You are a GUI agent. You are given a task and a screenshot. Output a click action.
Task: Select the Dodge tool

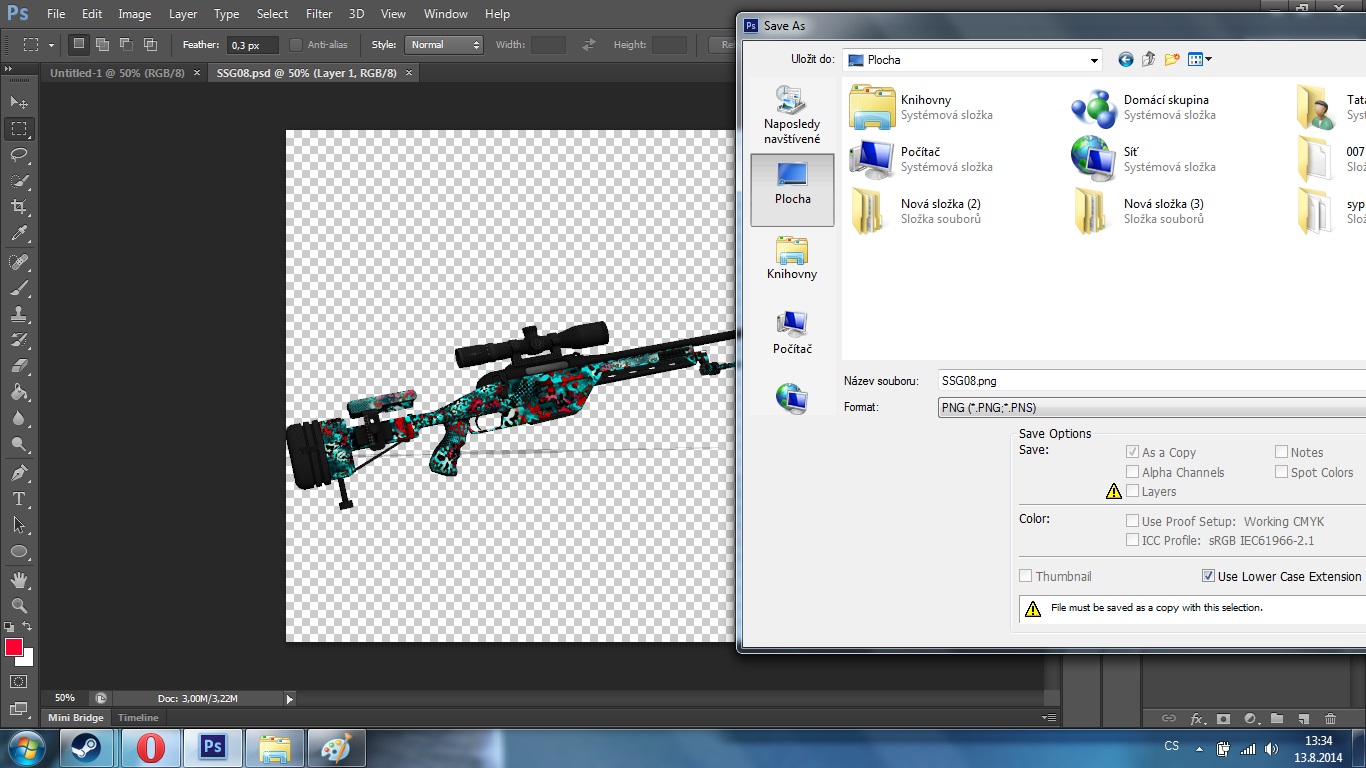(x=19, y=444)
